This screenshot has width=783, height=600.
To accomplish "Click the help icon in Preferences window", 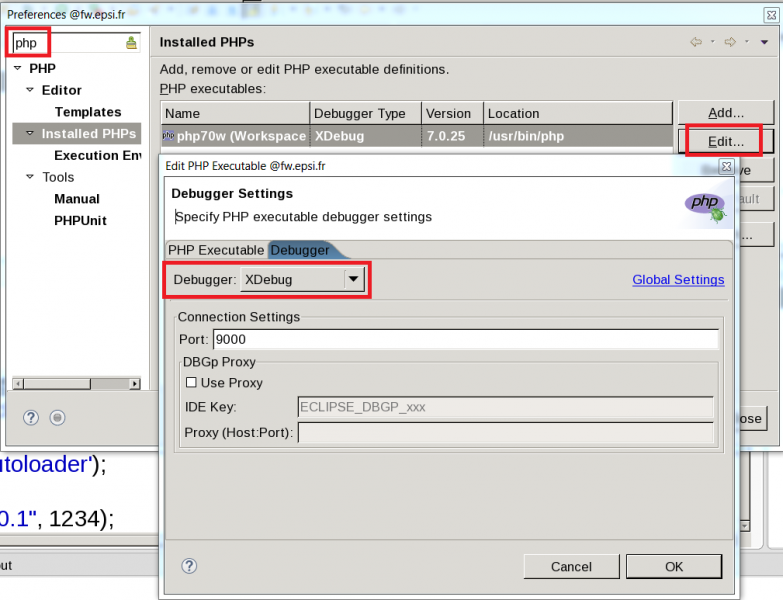I will [31, 417].
